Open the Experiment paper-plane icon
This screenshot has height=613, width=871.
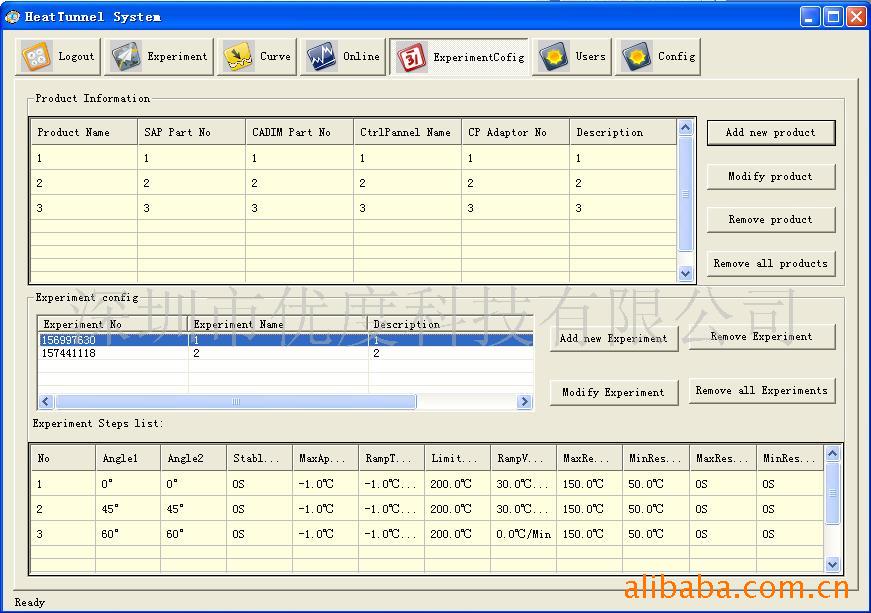point(126,57)
